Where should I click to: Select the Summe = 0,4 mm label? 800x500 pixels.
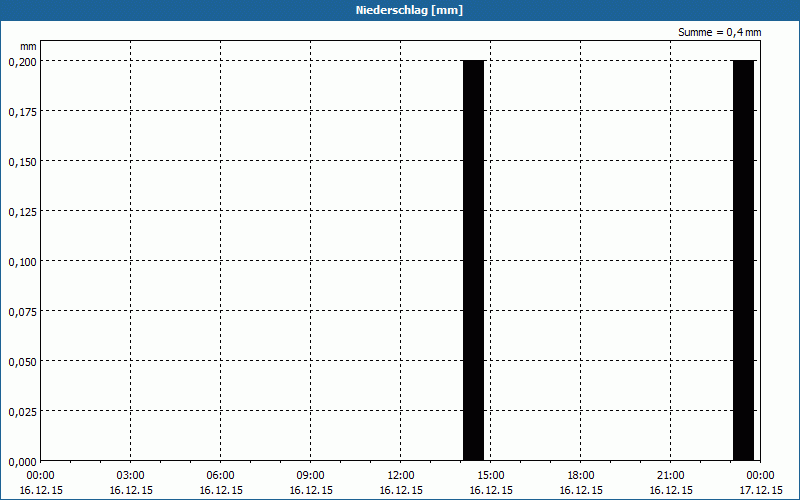point(719,32)
